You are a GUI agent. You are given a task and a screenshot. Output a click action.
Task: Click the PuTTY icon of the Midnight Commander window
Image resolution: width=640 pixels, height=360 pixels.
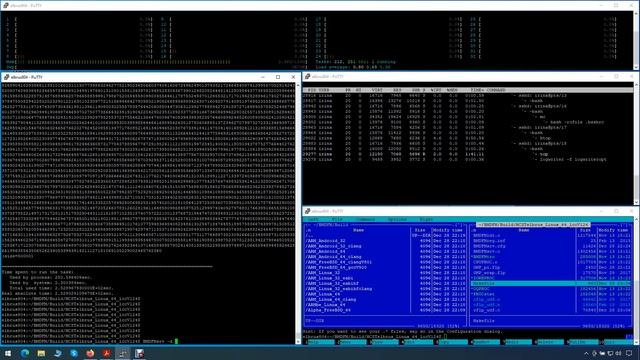coord(307,211)
